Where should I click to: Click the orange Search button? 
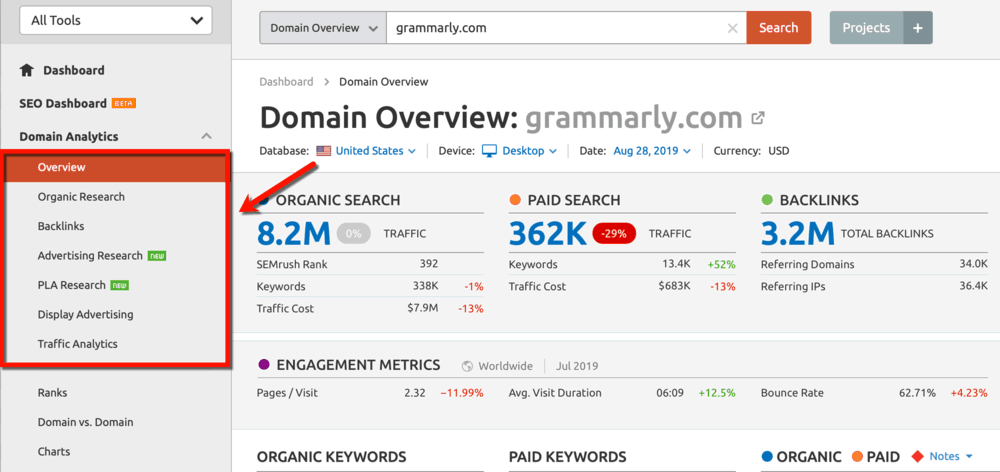point(779,28)
